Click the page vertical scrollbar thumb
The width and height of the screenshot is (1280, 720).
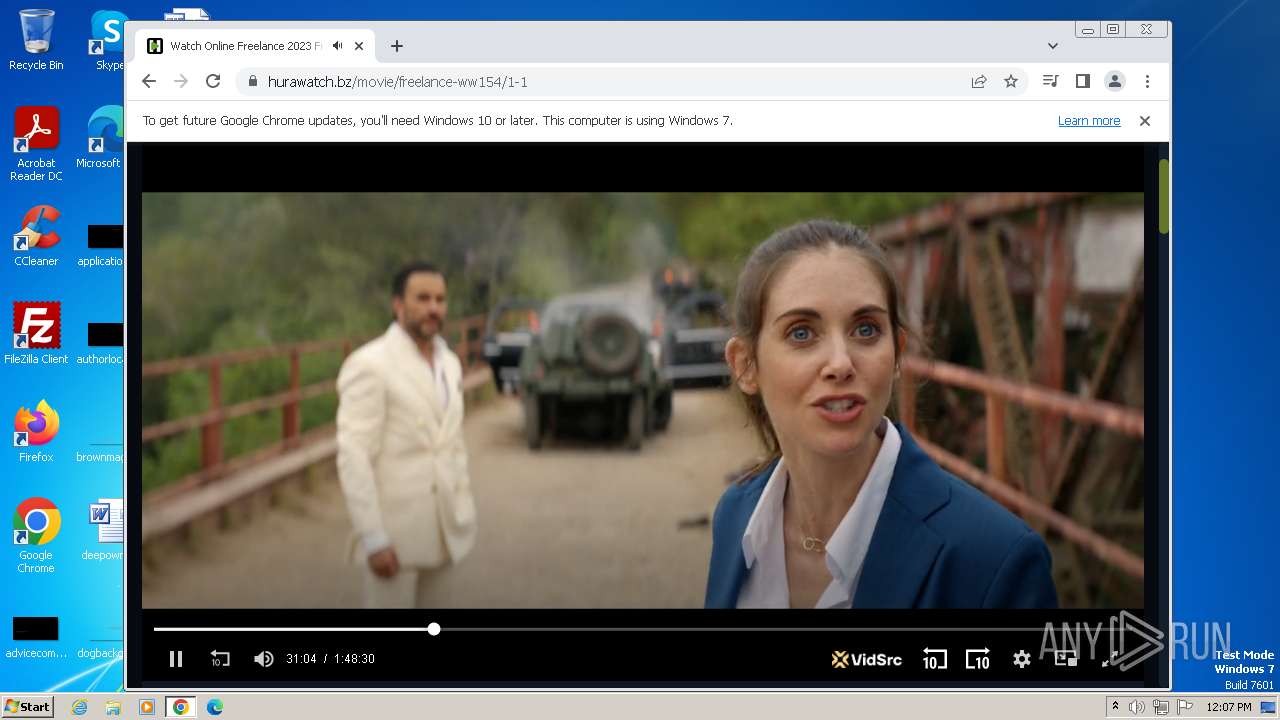(1164, 196)
